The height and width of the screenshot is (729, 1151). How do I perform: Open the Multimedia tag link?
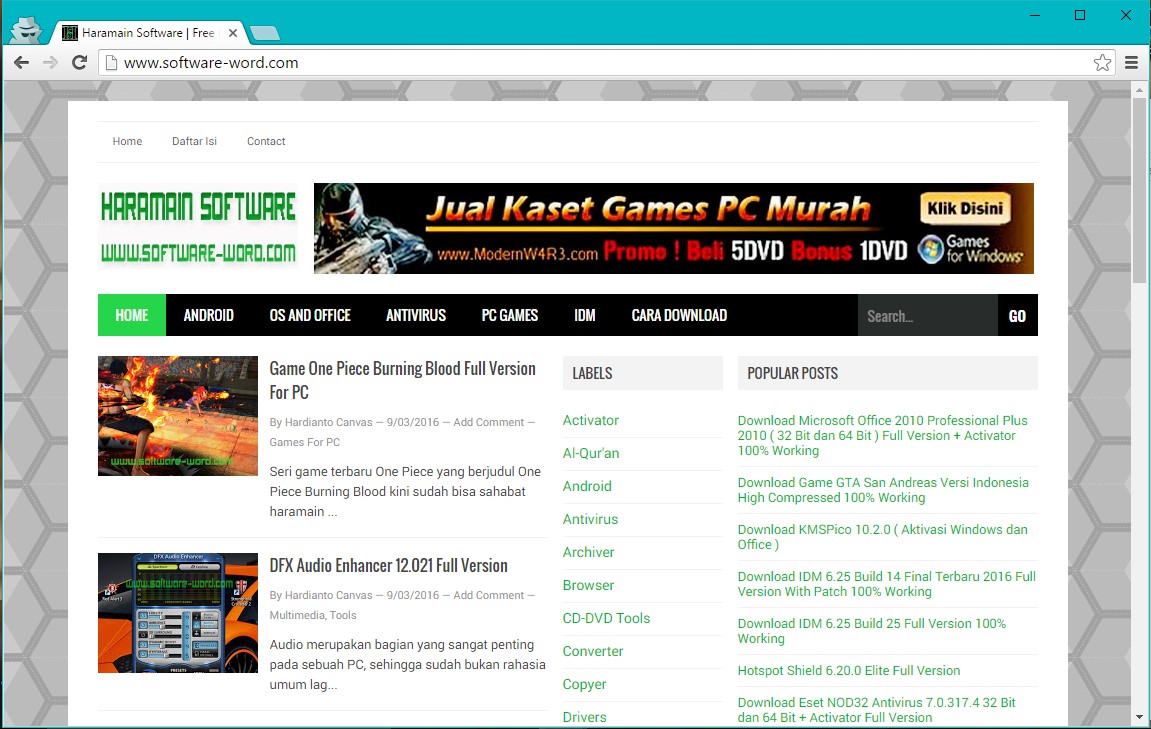297,615
